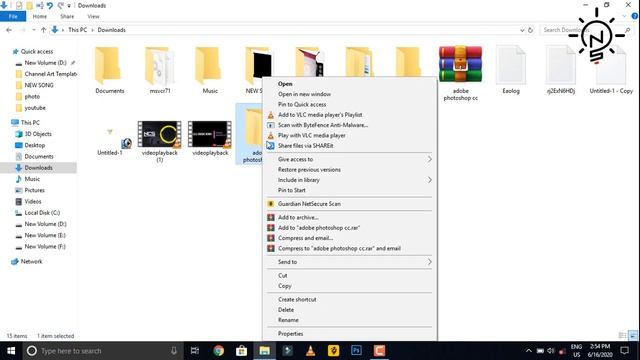The width and height of the screenshot is (640, 360).
Task: Choose Delete in the context menu
Action: point(286,310)
